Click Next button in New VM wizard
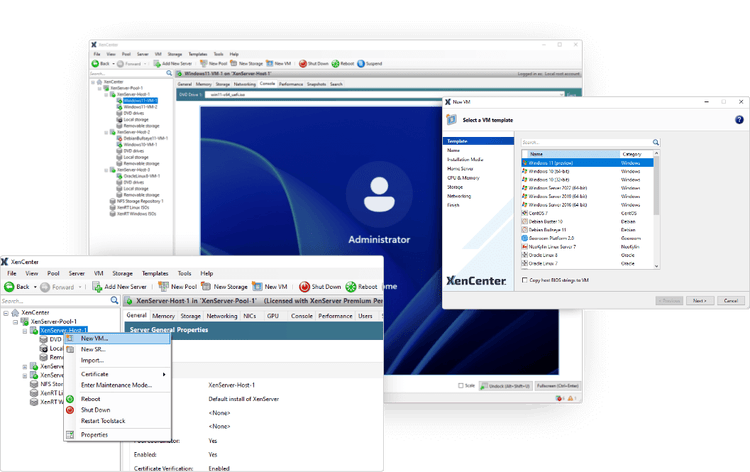Screen dimensions: 750x472 pyautogui.click(x=700, y=301)
